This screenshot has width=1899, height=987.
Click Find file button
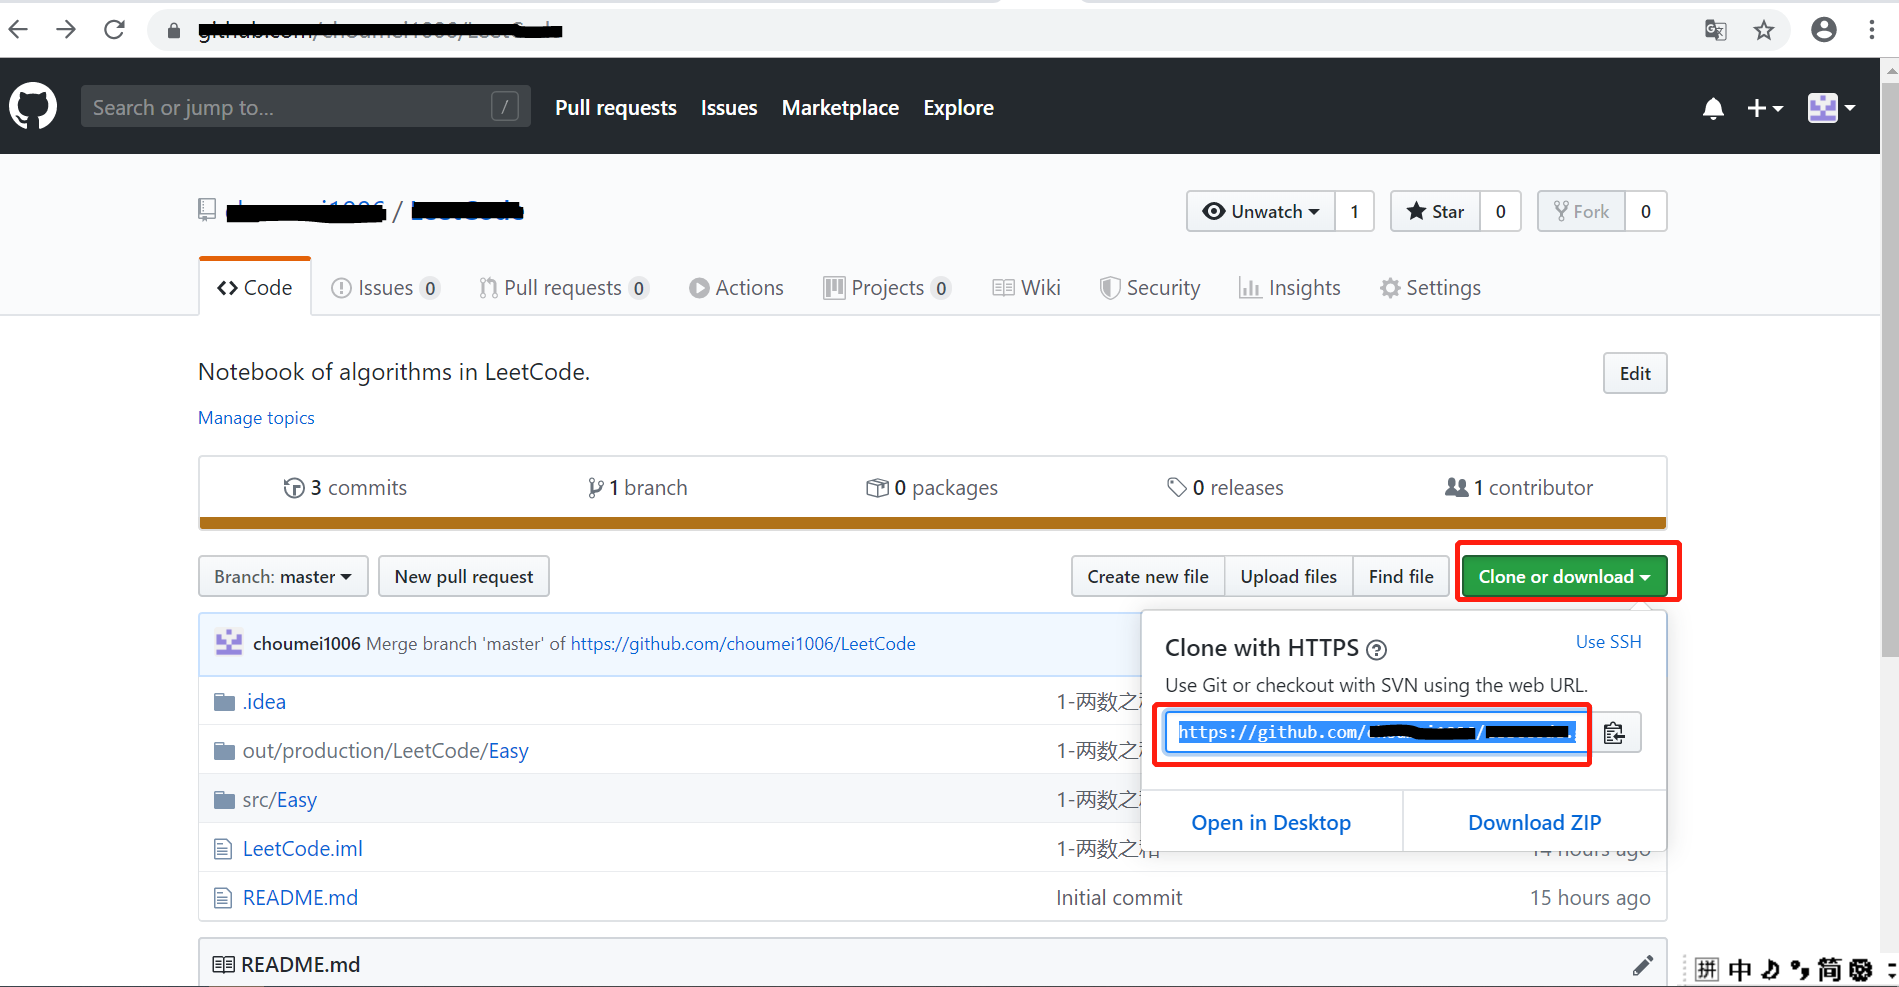(1401, 577)
